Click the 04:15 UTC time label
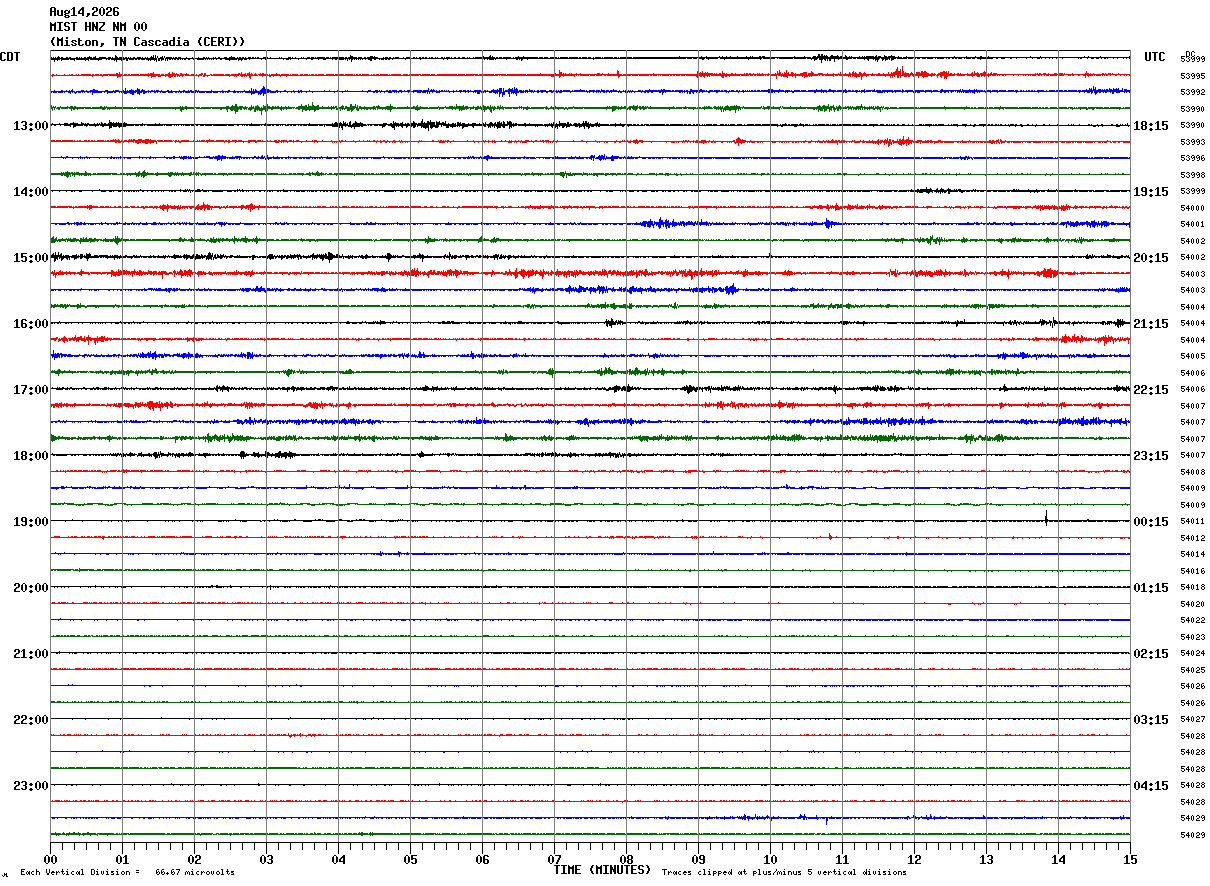This screenshot has height=886, width=1210. click(1151, 785)
